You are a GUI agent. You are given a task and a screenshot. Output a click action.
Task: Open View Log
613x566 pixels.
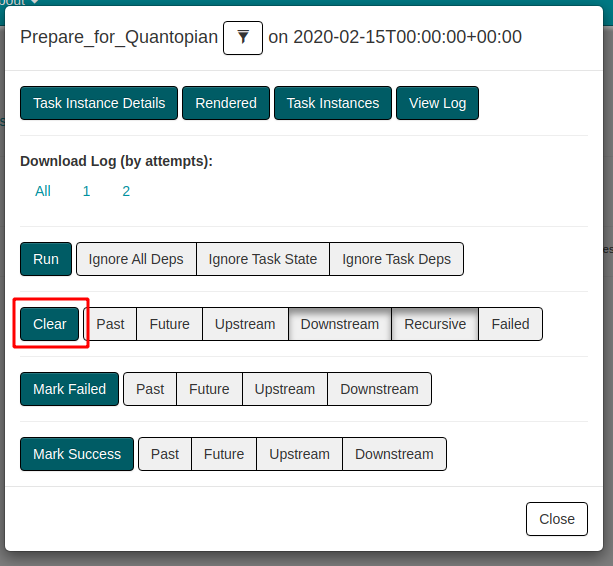[x=437, y=103]
